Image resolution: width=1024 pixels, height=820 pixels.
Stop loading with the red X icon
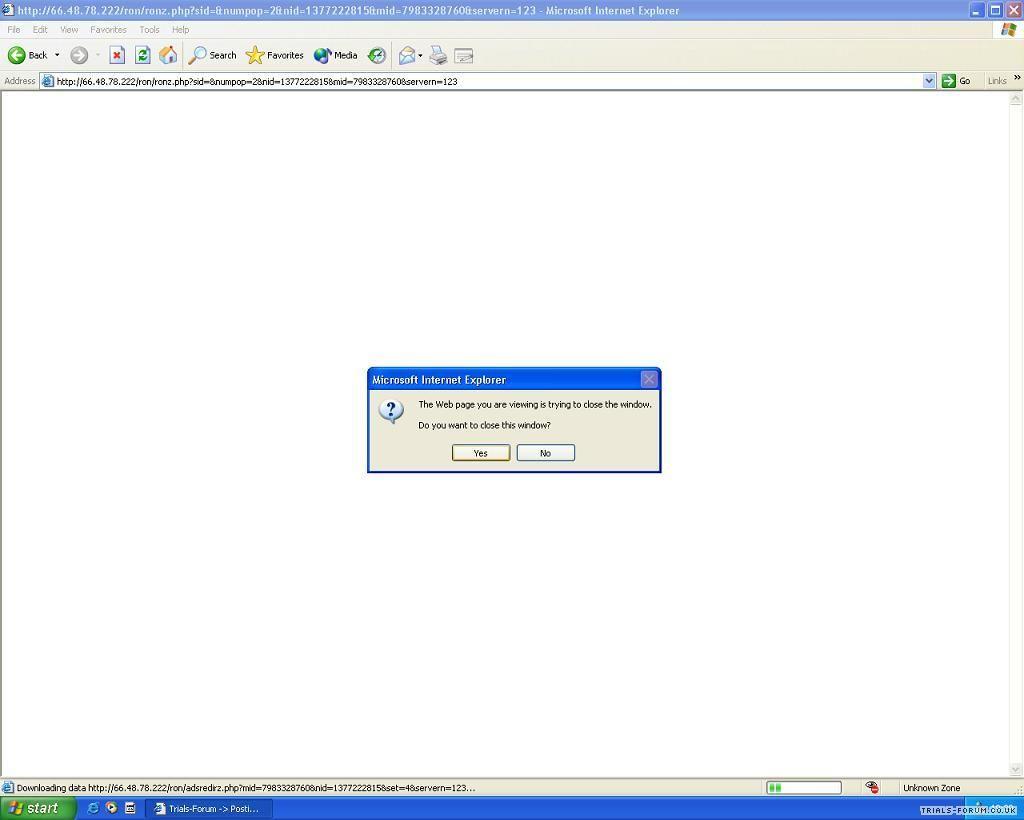pyautogui.click(x=117, y=55)
